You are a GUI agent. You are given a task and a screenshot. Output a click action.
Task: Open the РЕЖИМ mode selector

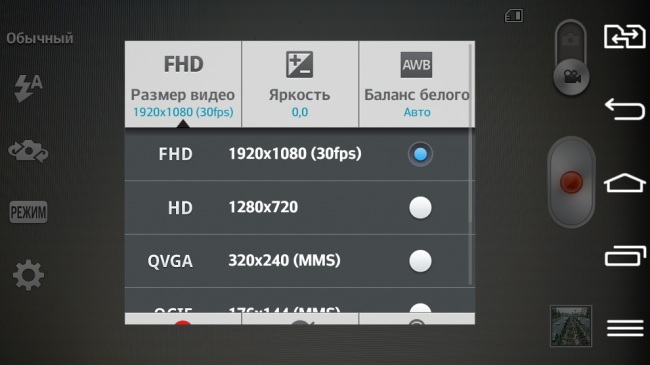pos(28,212)
